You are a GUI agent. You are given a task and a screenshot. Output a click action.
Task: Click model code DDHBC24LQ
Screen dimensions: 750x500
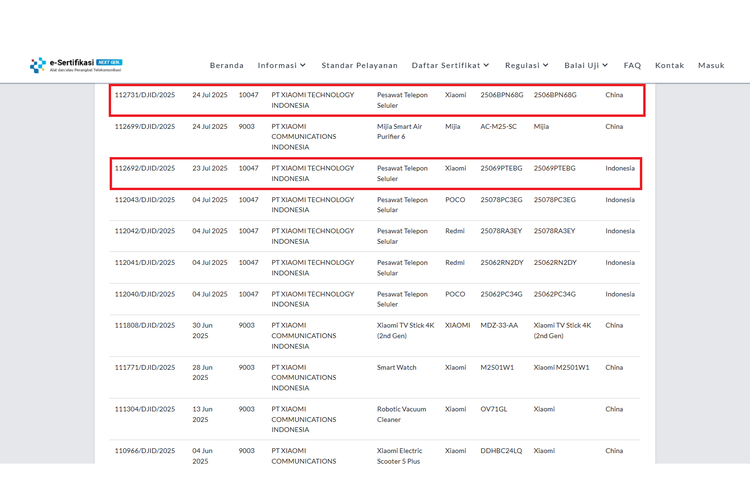coord(501,450)
